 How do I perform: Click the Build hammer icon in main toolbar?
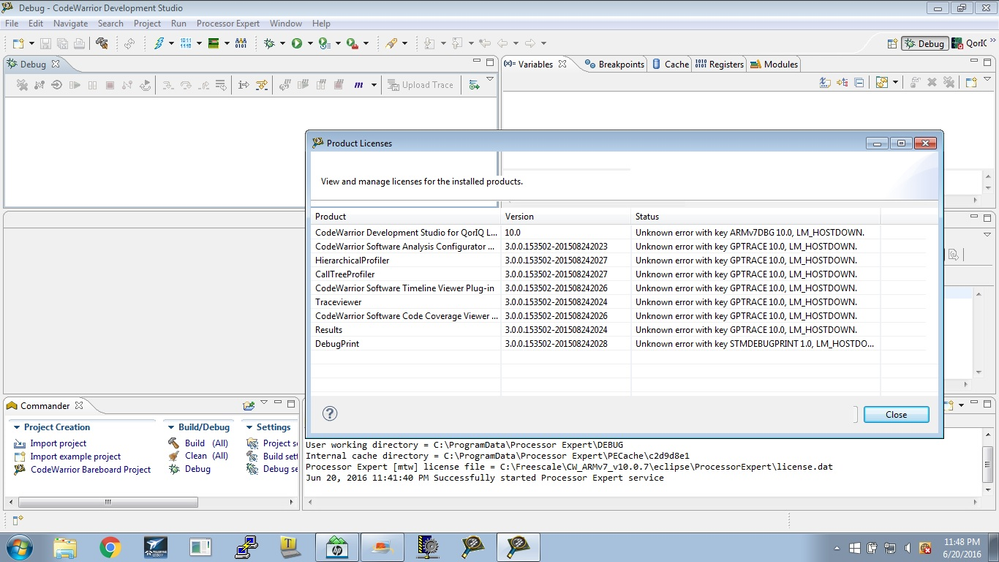coord(102,43)
